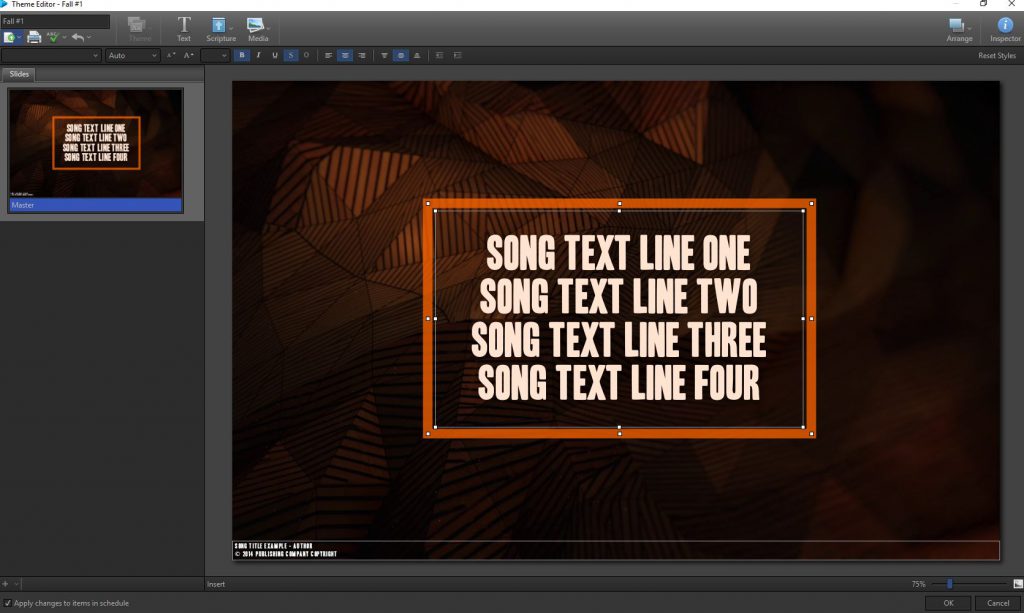1024x613 pixels.
Task: Adjust the 75% zoom slider
Action: pos(950,584)
